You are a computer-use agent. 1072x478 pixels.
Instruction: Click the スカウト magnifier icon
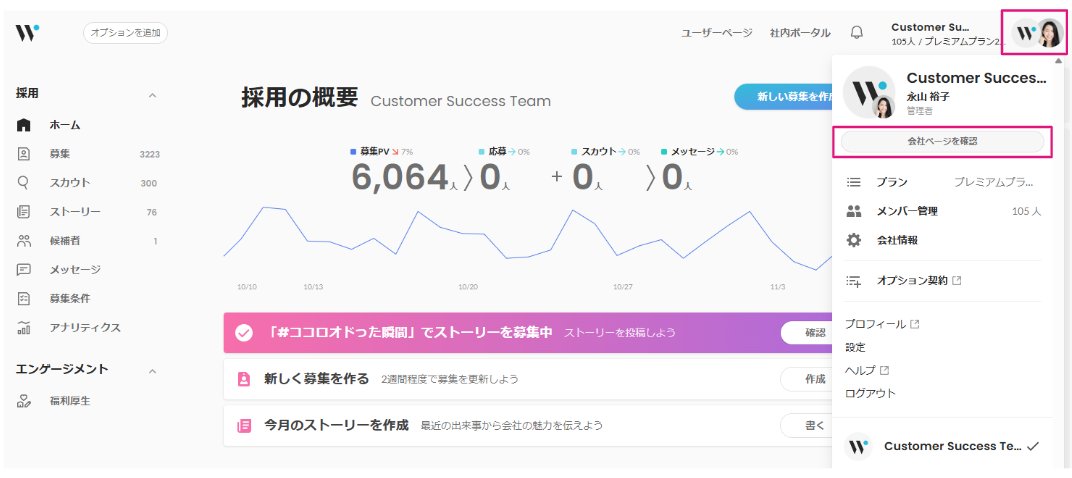pos(24,183)
